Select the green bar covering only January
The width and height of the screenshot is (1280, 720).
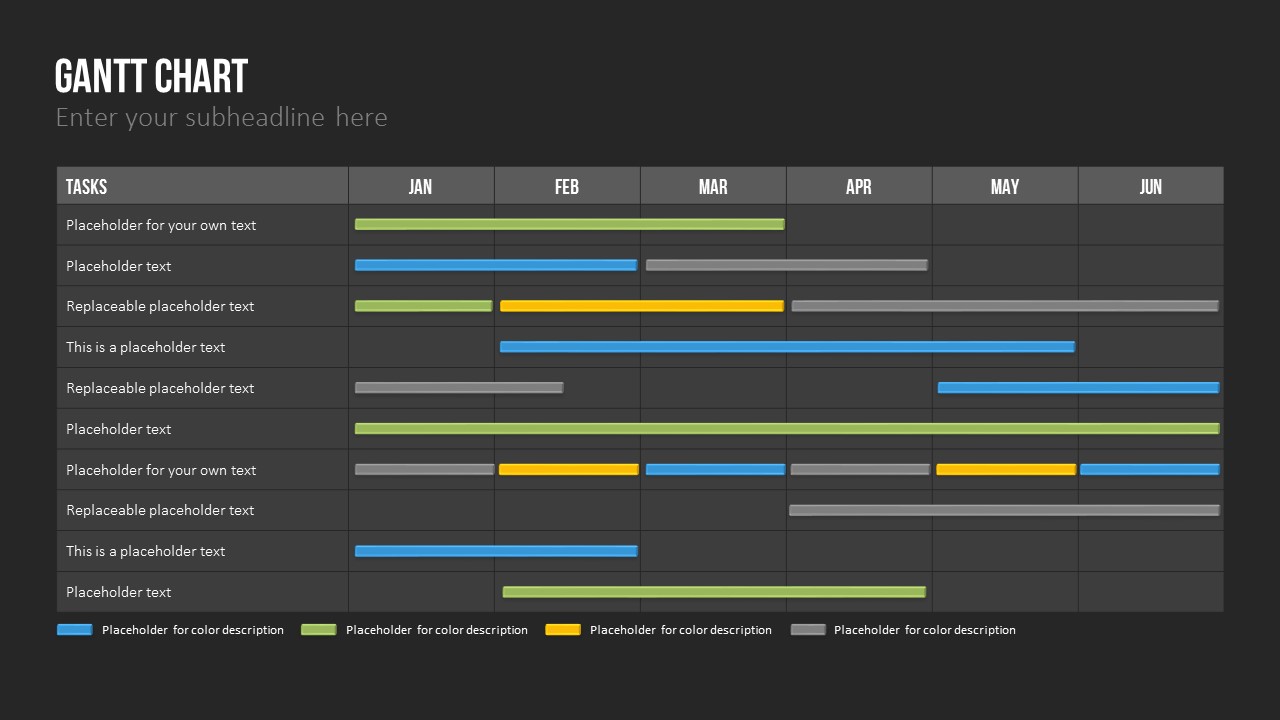pyautogui.click(x=423, y=306)
